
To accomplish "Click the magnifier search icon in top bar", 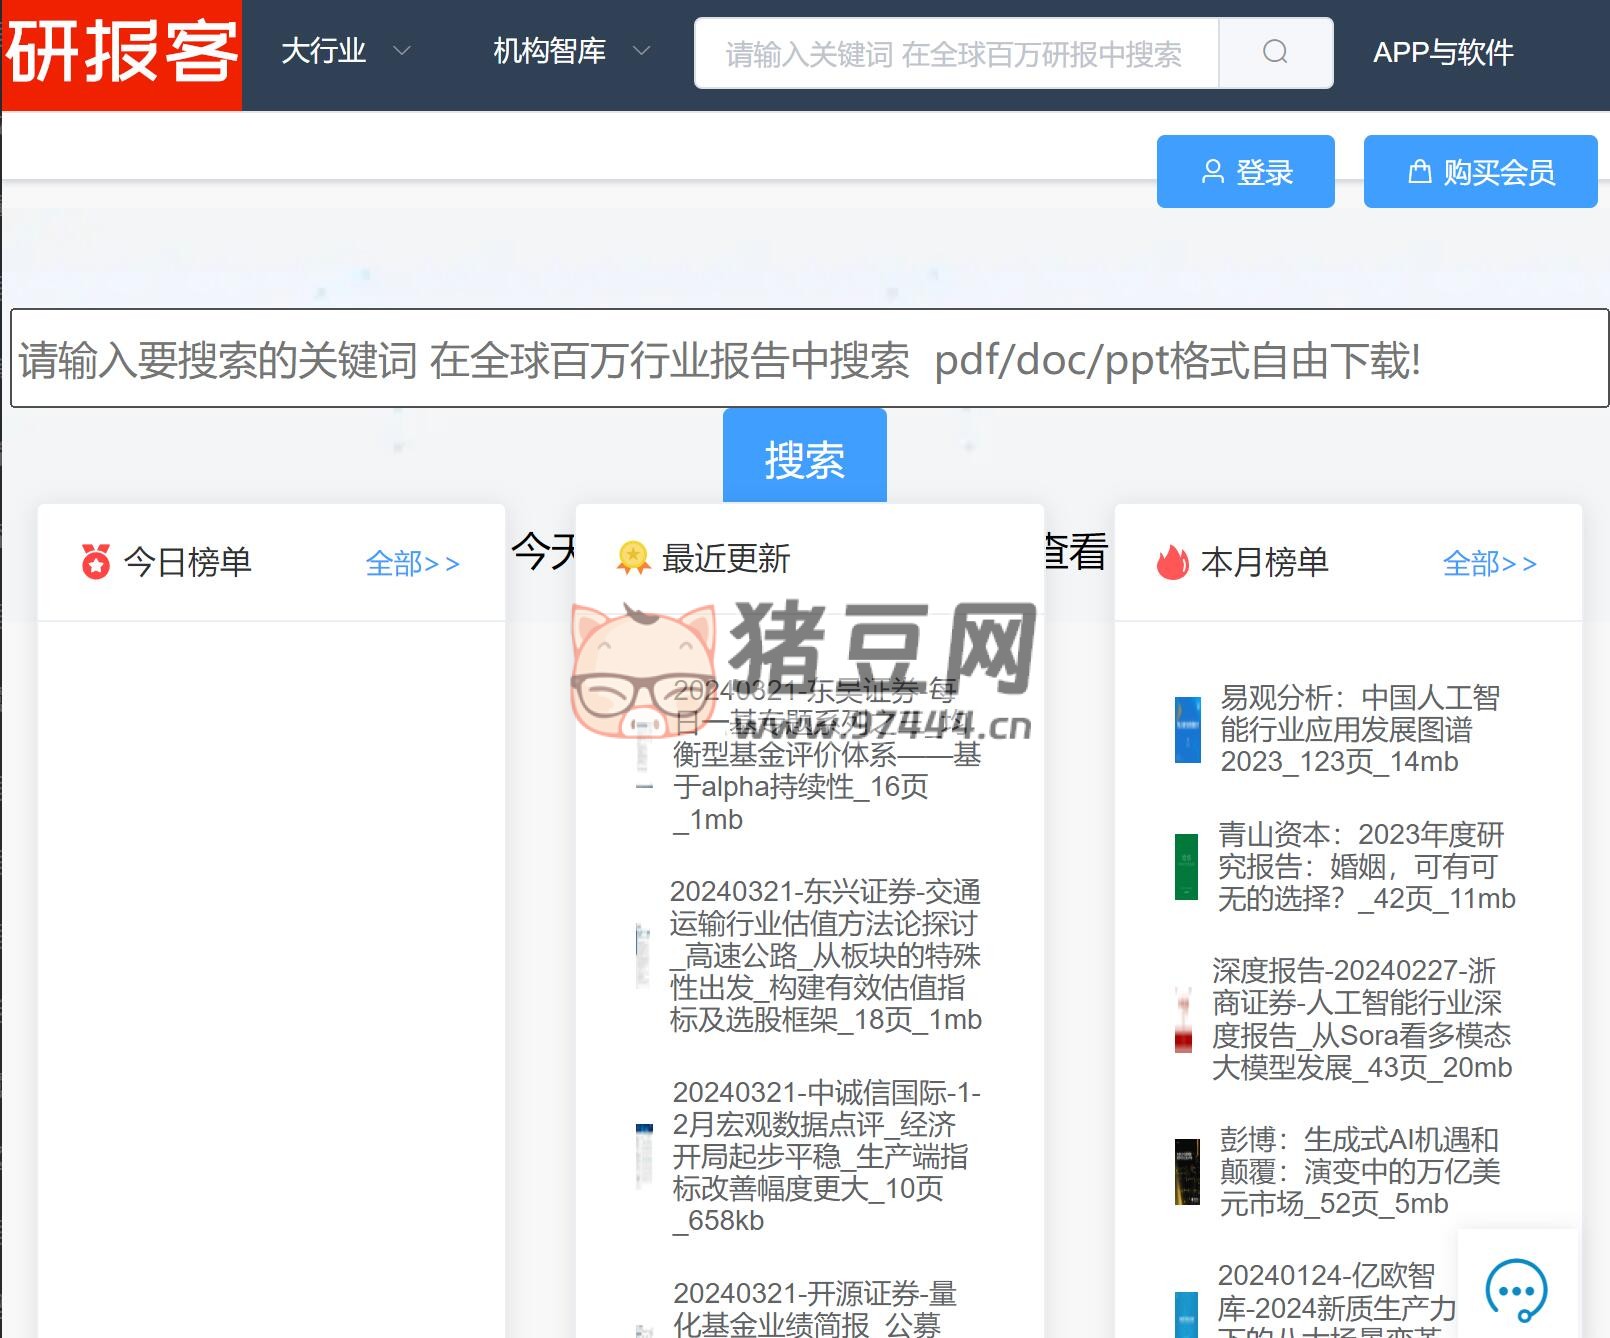I will (1274, 52).
